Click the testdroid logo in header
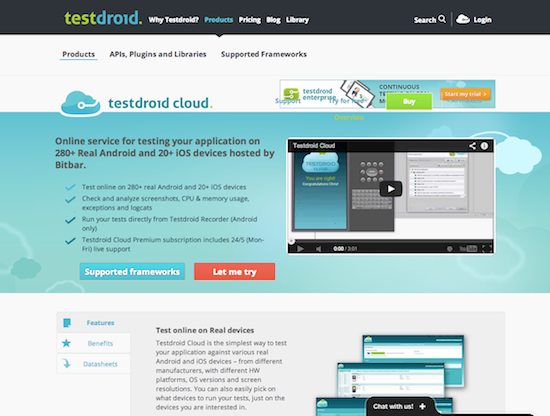The height and width of the screenshot is (416, 550). (103, 18)
